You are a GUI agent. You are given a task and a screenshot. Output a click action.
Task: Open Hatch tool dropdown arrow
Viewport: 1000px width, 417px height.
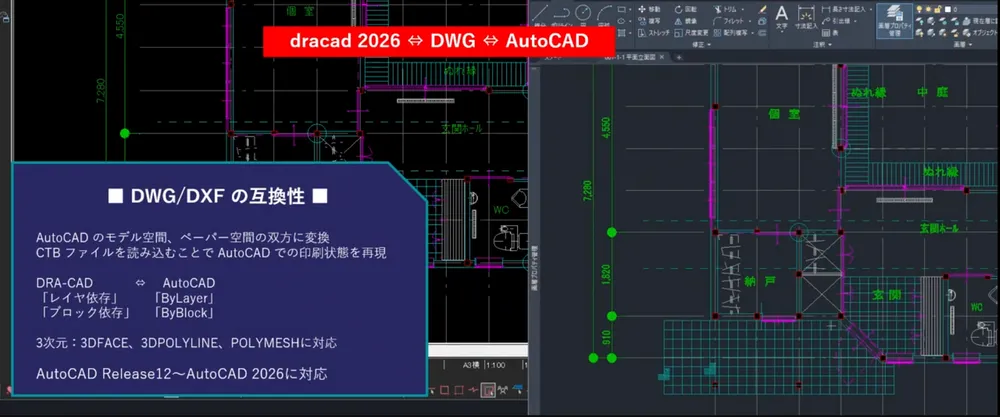pos(630,33)
